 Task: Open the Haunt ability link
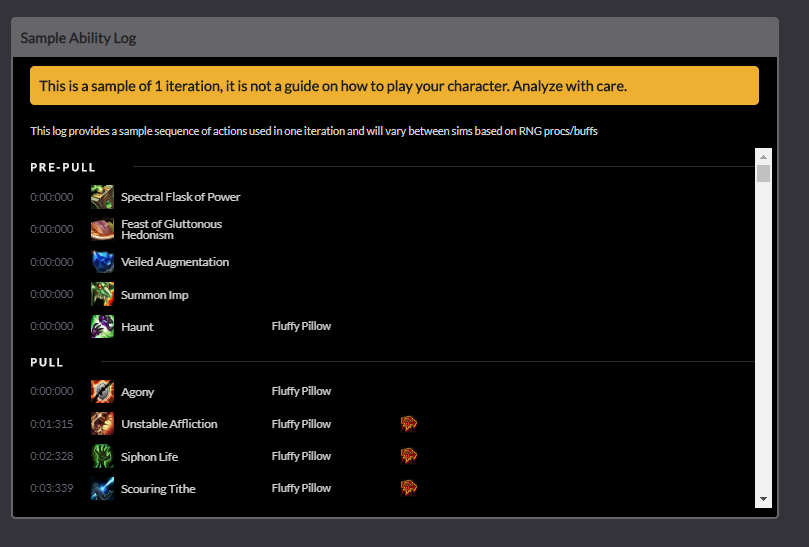(137, 327)
